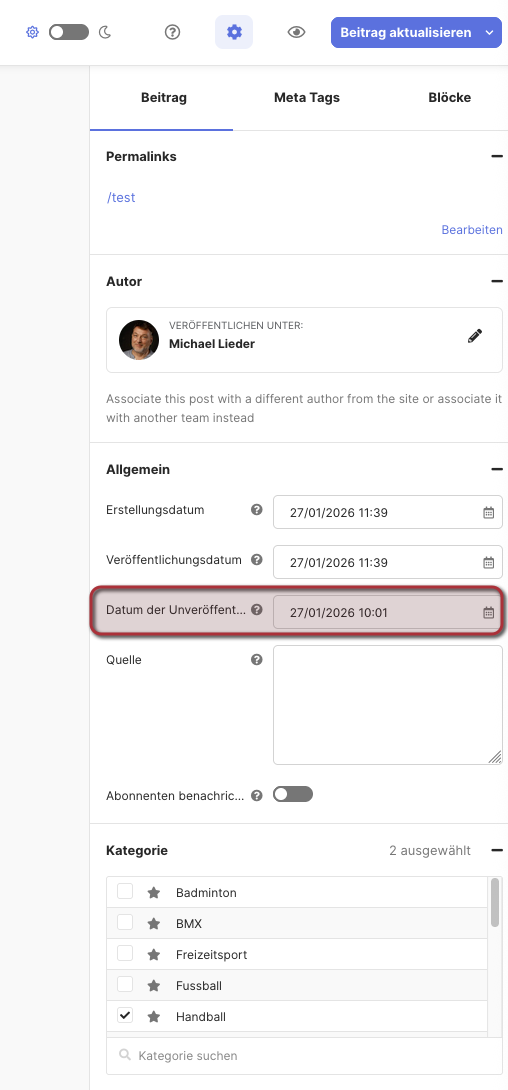The image size is (508, 1090).
Task: Open calendar picker for Veröffentlichungsdatum
Action: [x=489, y=562]
